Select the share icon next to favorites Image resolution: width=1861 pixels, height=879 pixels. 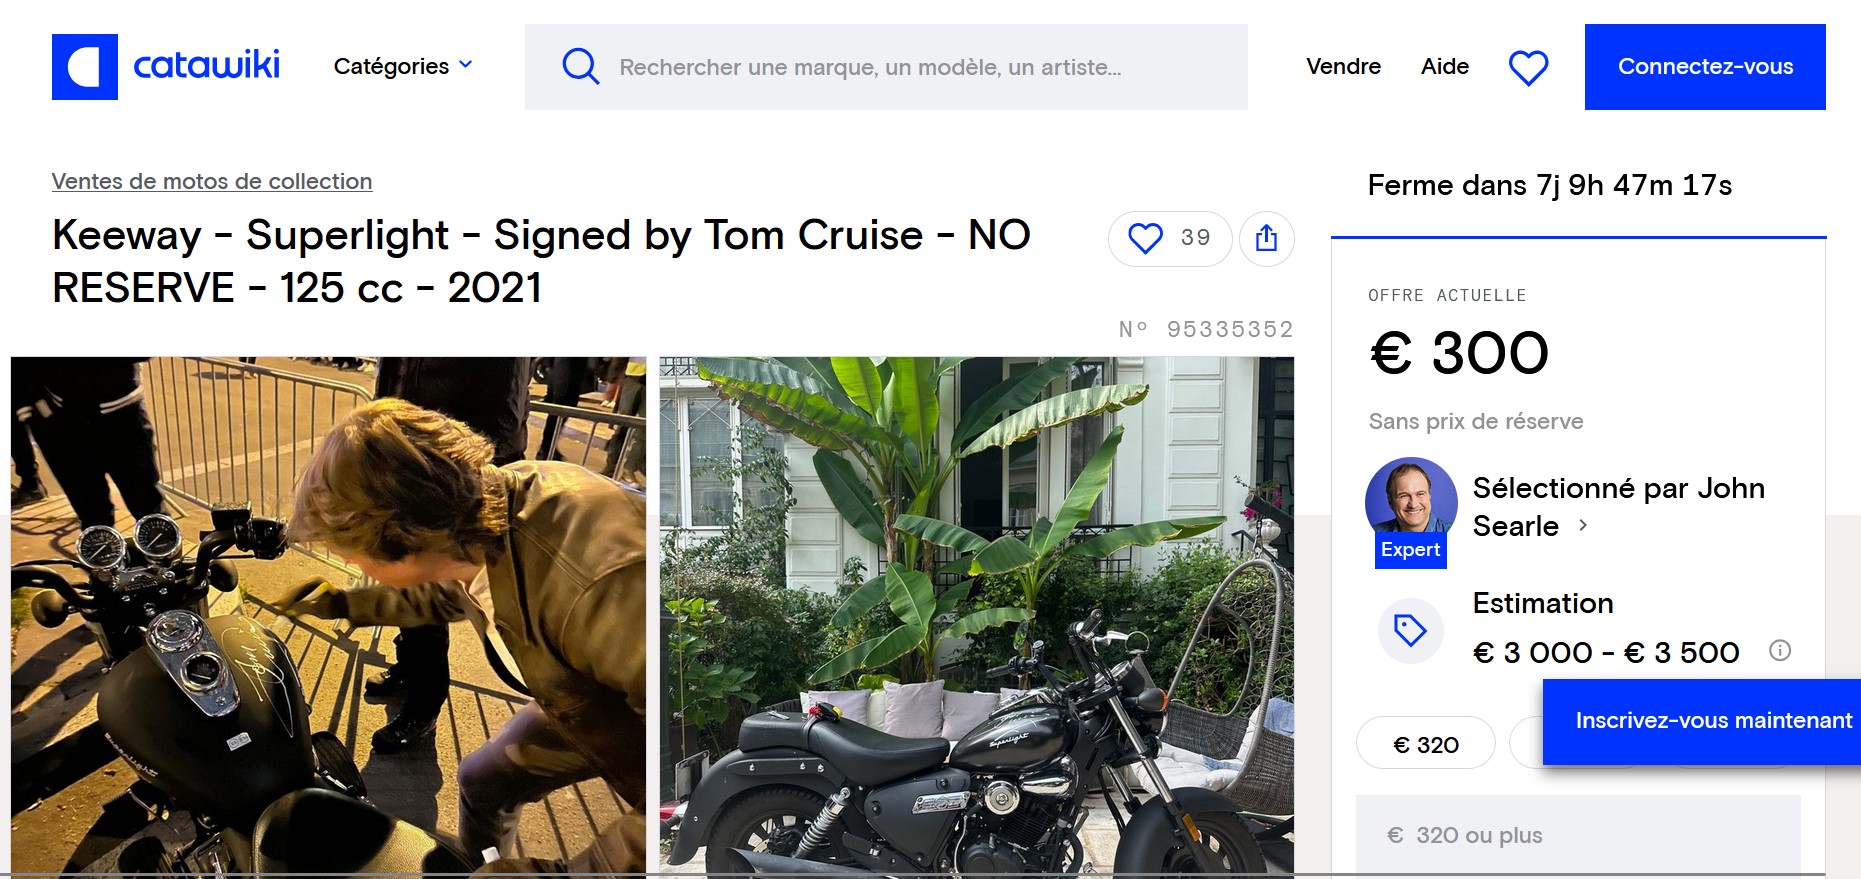[1266, 238]
